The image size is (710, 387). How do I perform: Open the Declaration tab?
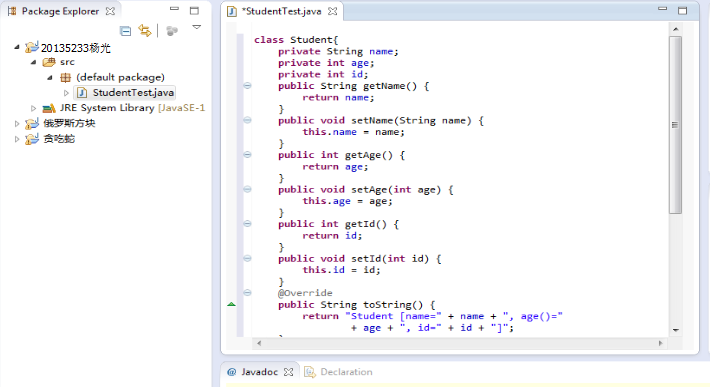346,372
